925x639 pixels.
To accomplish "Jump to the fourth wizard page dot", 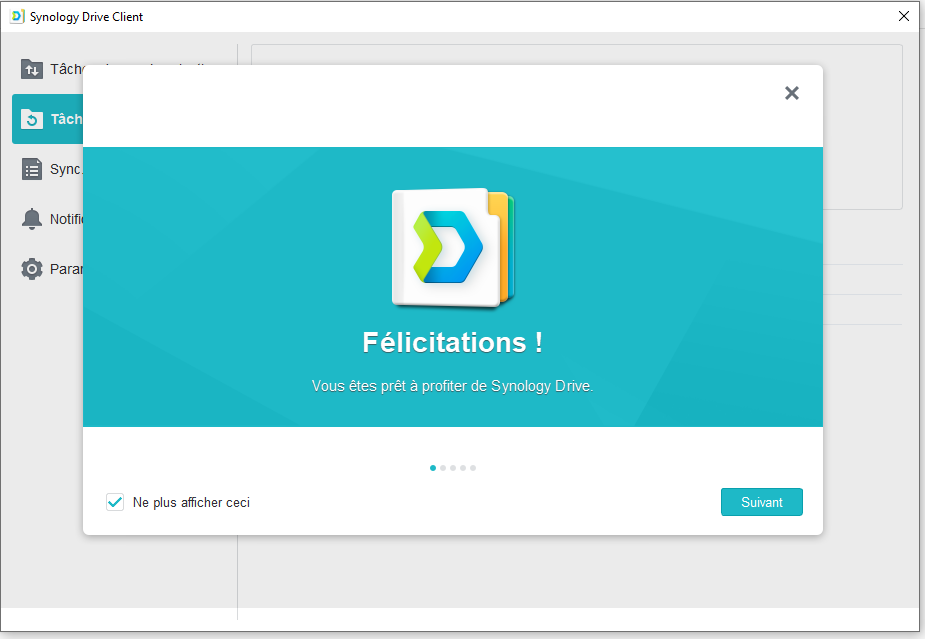I will point(463,468).
